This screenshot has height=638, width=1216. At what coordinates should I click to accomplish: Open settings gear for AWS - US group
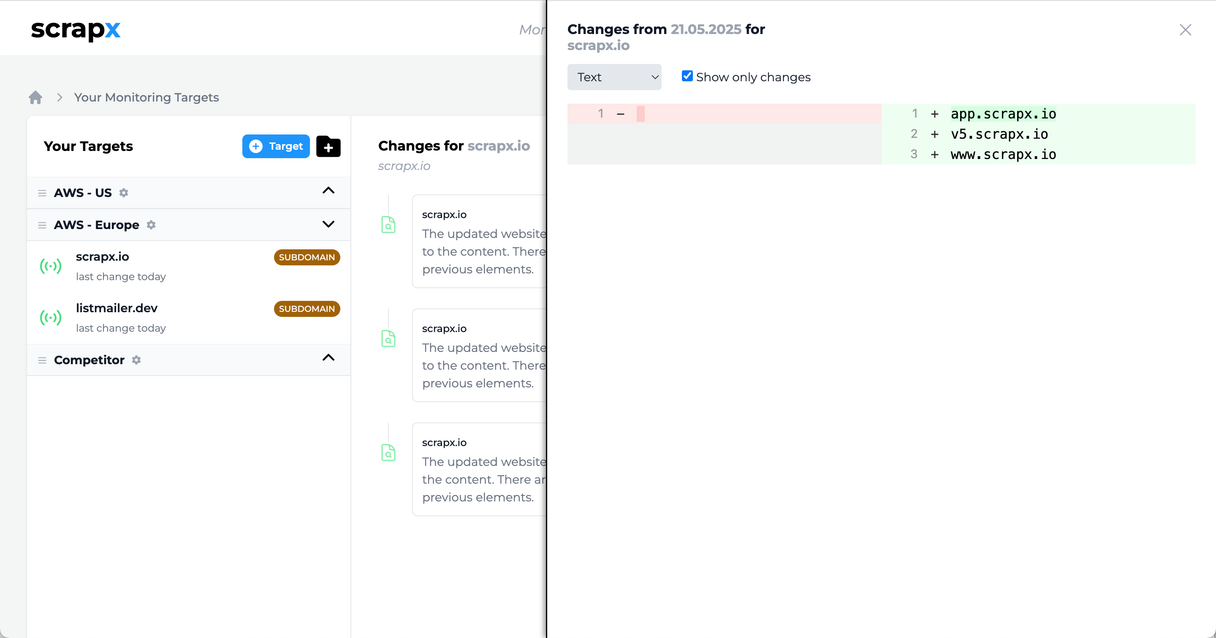point(124,193)
